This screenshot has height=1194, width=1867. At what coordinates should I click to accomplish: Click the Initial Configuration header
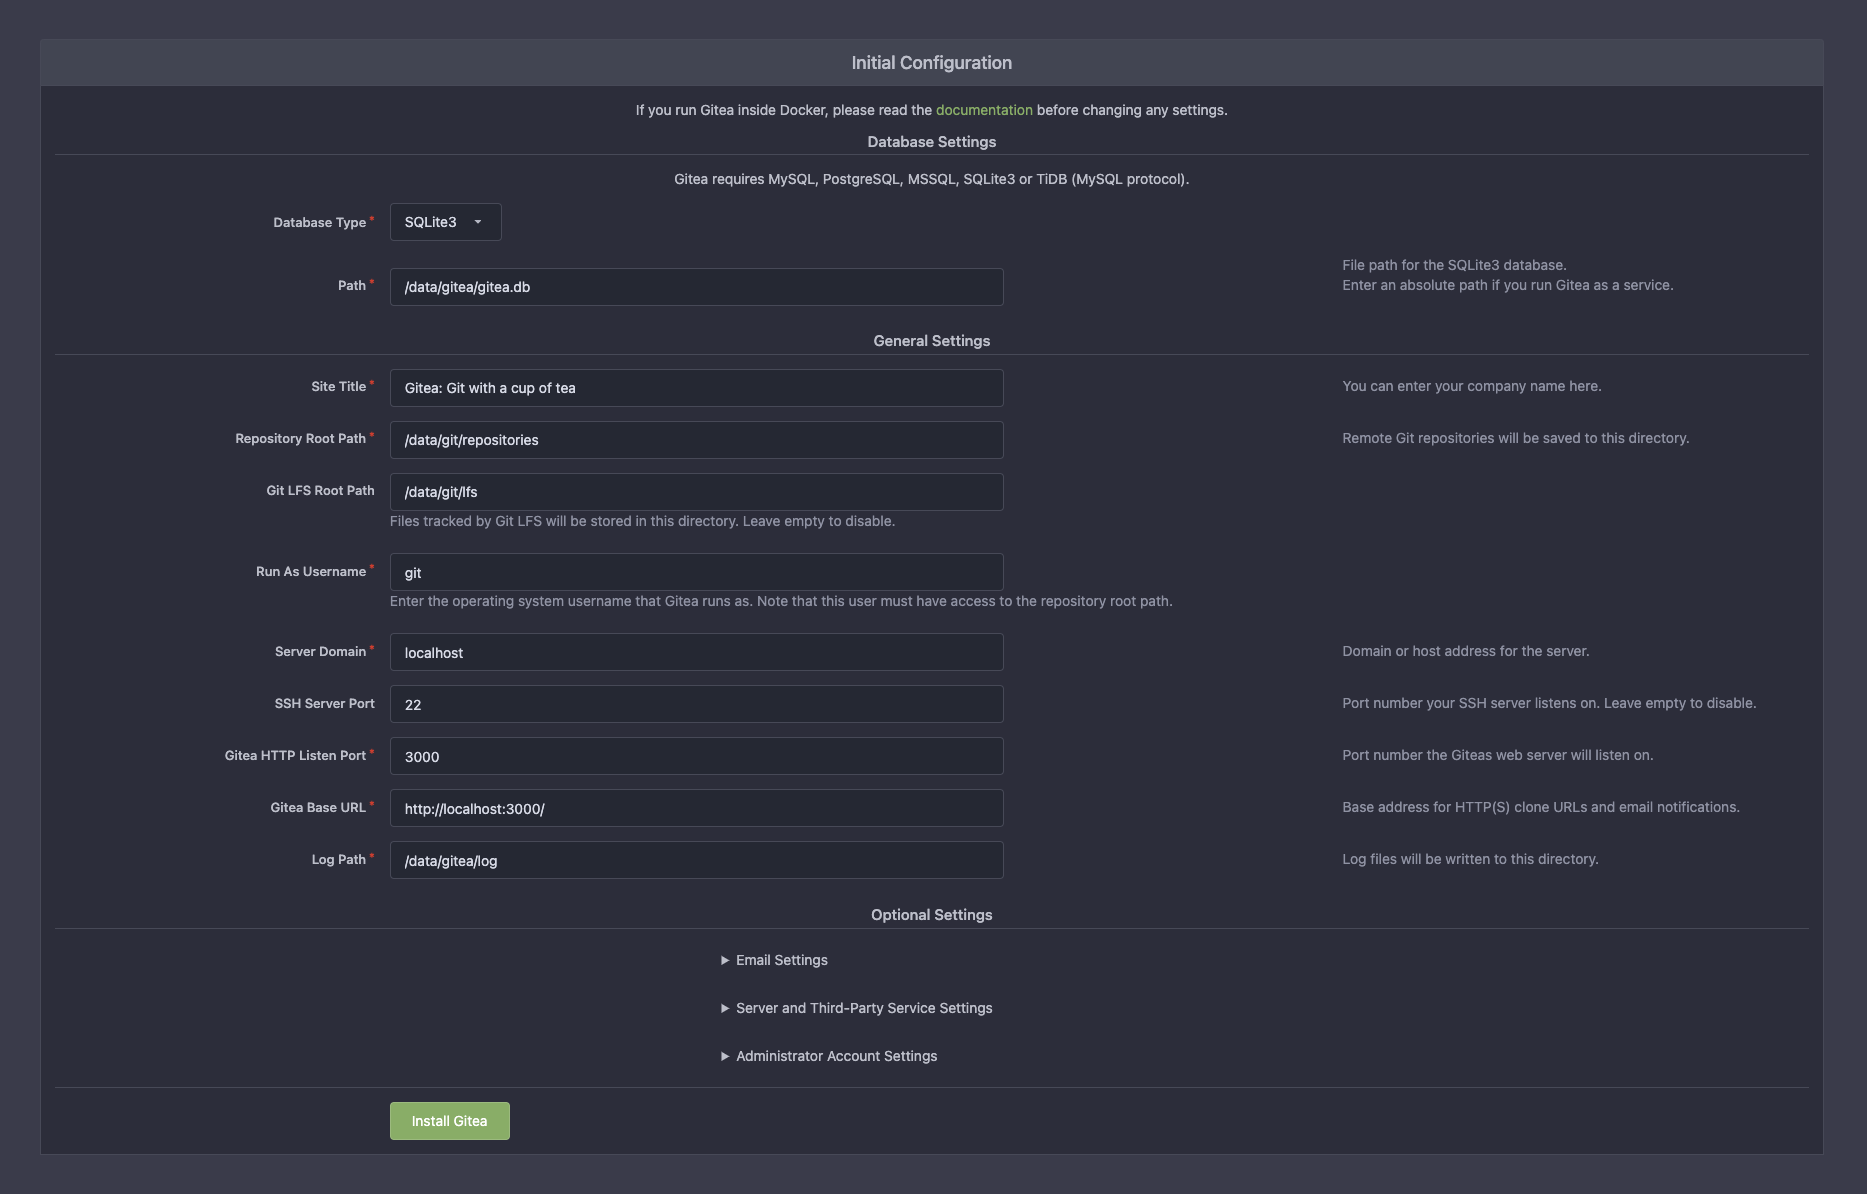tap(930, 61)
